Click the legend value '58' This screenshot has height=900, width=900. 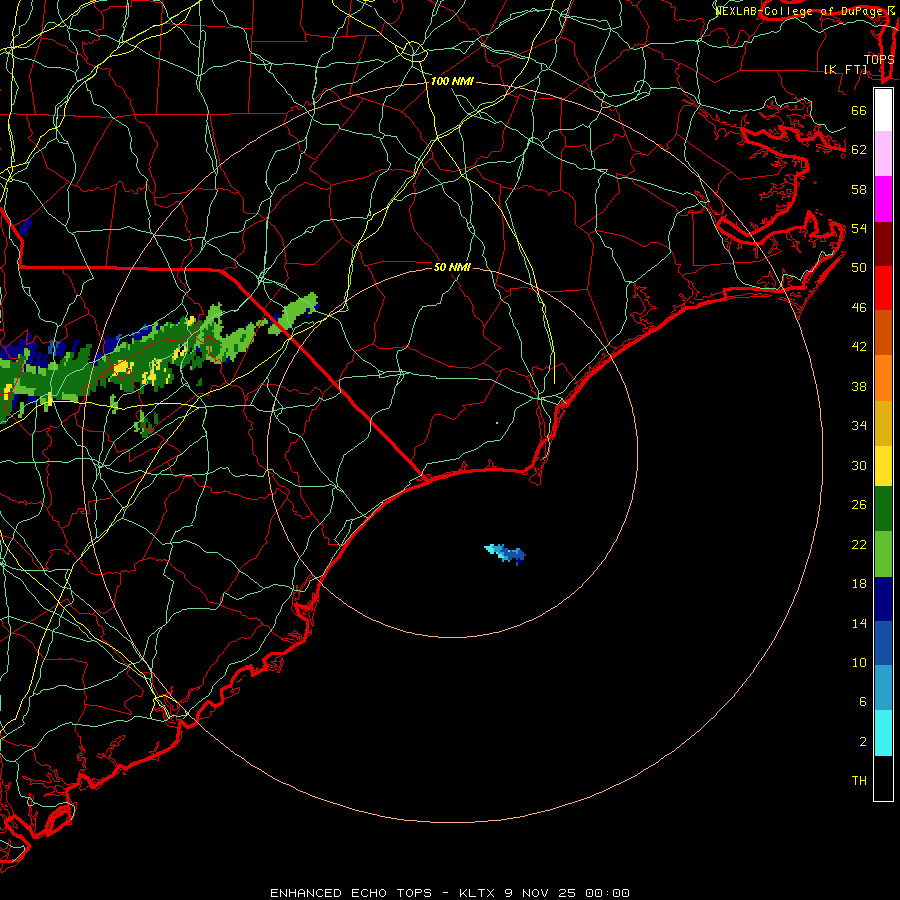point(859,189)
